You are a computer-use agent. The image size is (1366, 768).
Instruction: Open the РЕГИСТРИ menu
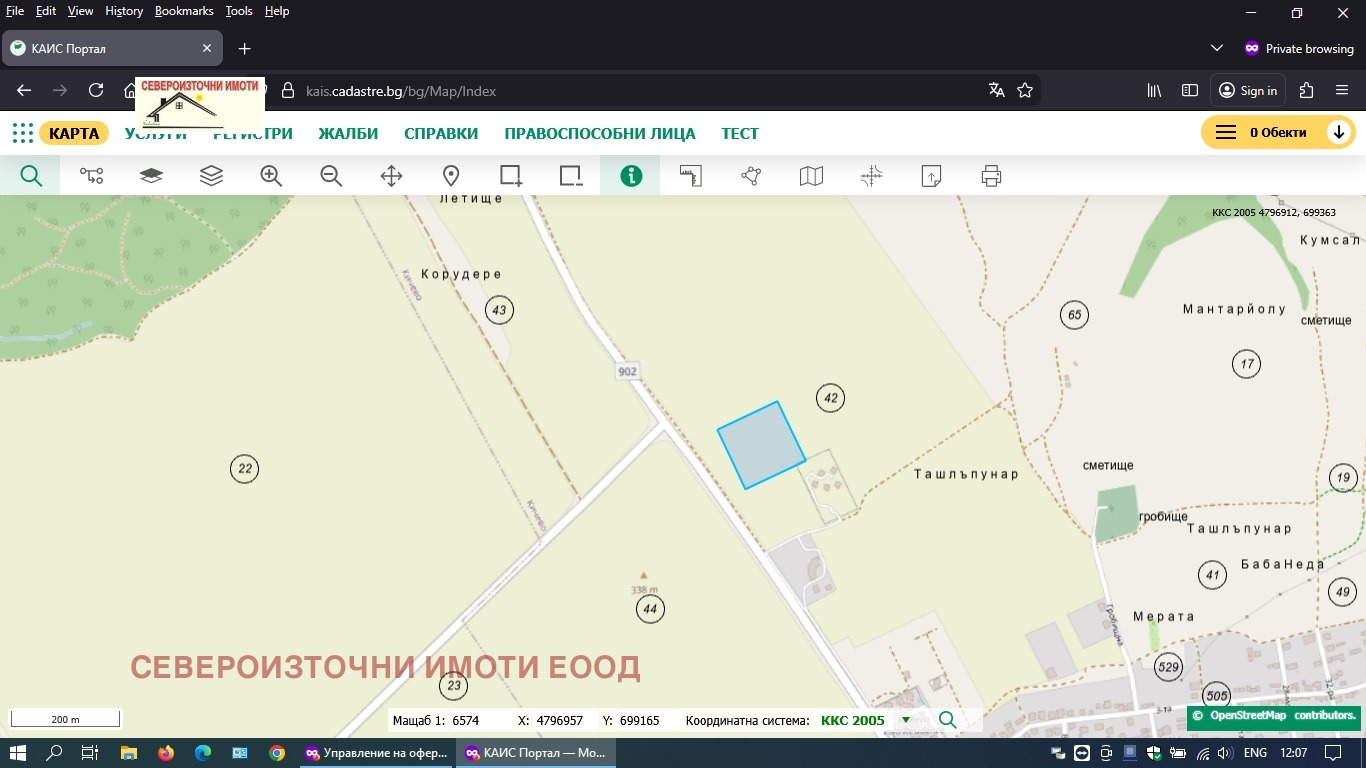[x=252, y=133]
